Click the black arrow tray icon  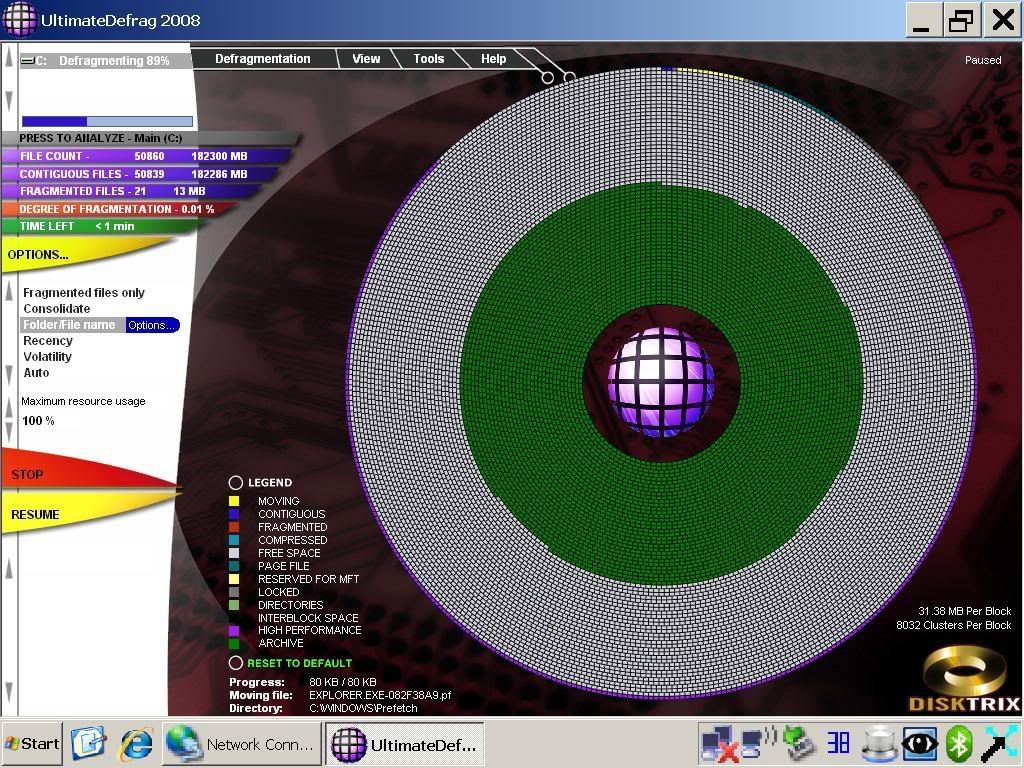[x=999, y=743]
